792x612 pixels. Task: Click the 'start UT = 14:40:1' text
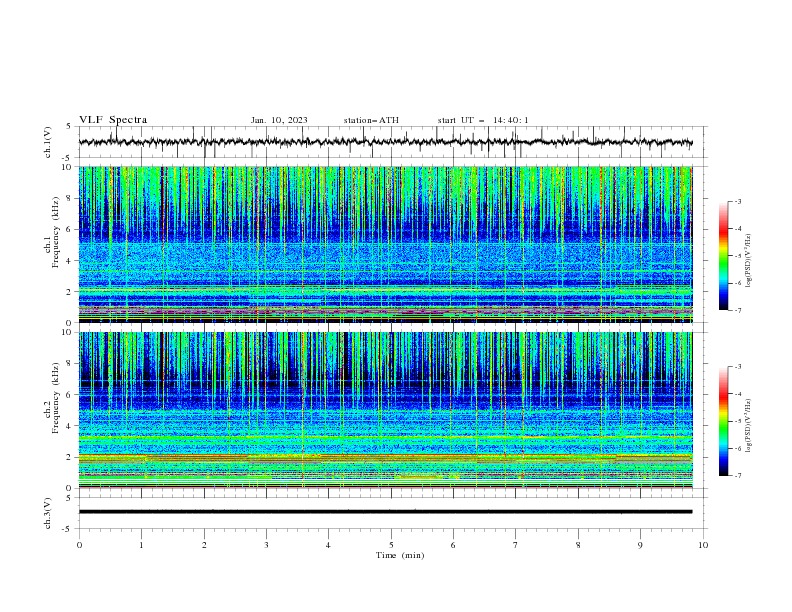(x=483, y=120)
